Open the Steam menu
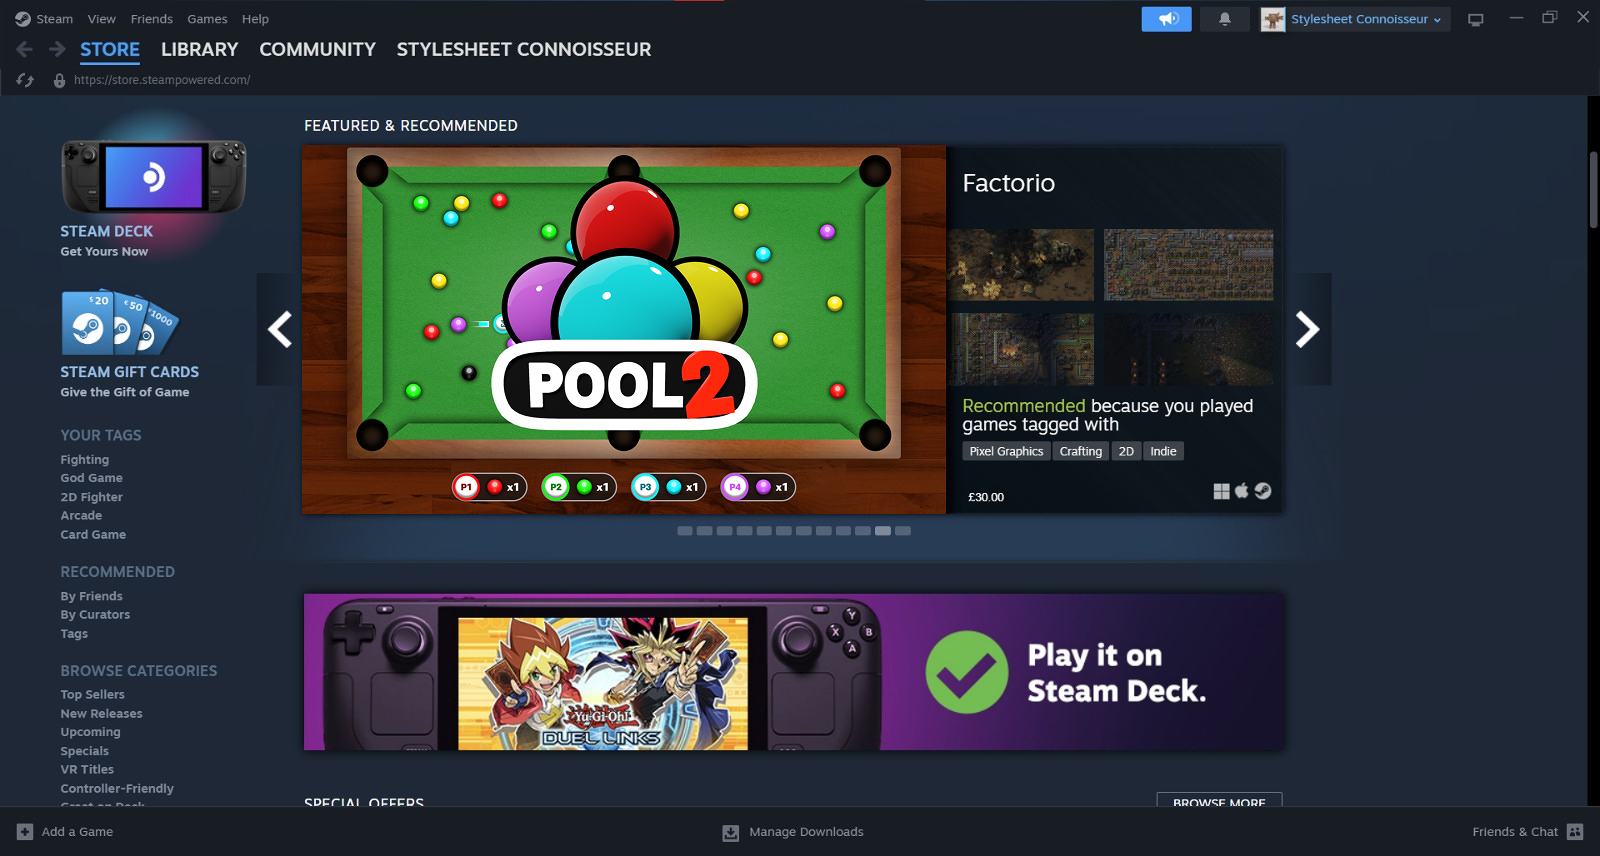This screenshot has height=856, width=1600. pos(54,19)
